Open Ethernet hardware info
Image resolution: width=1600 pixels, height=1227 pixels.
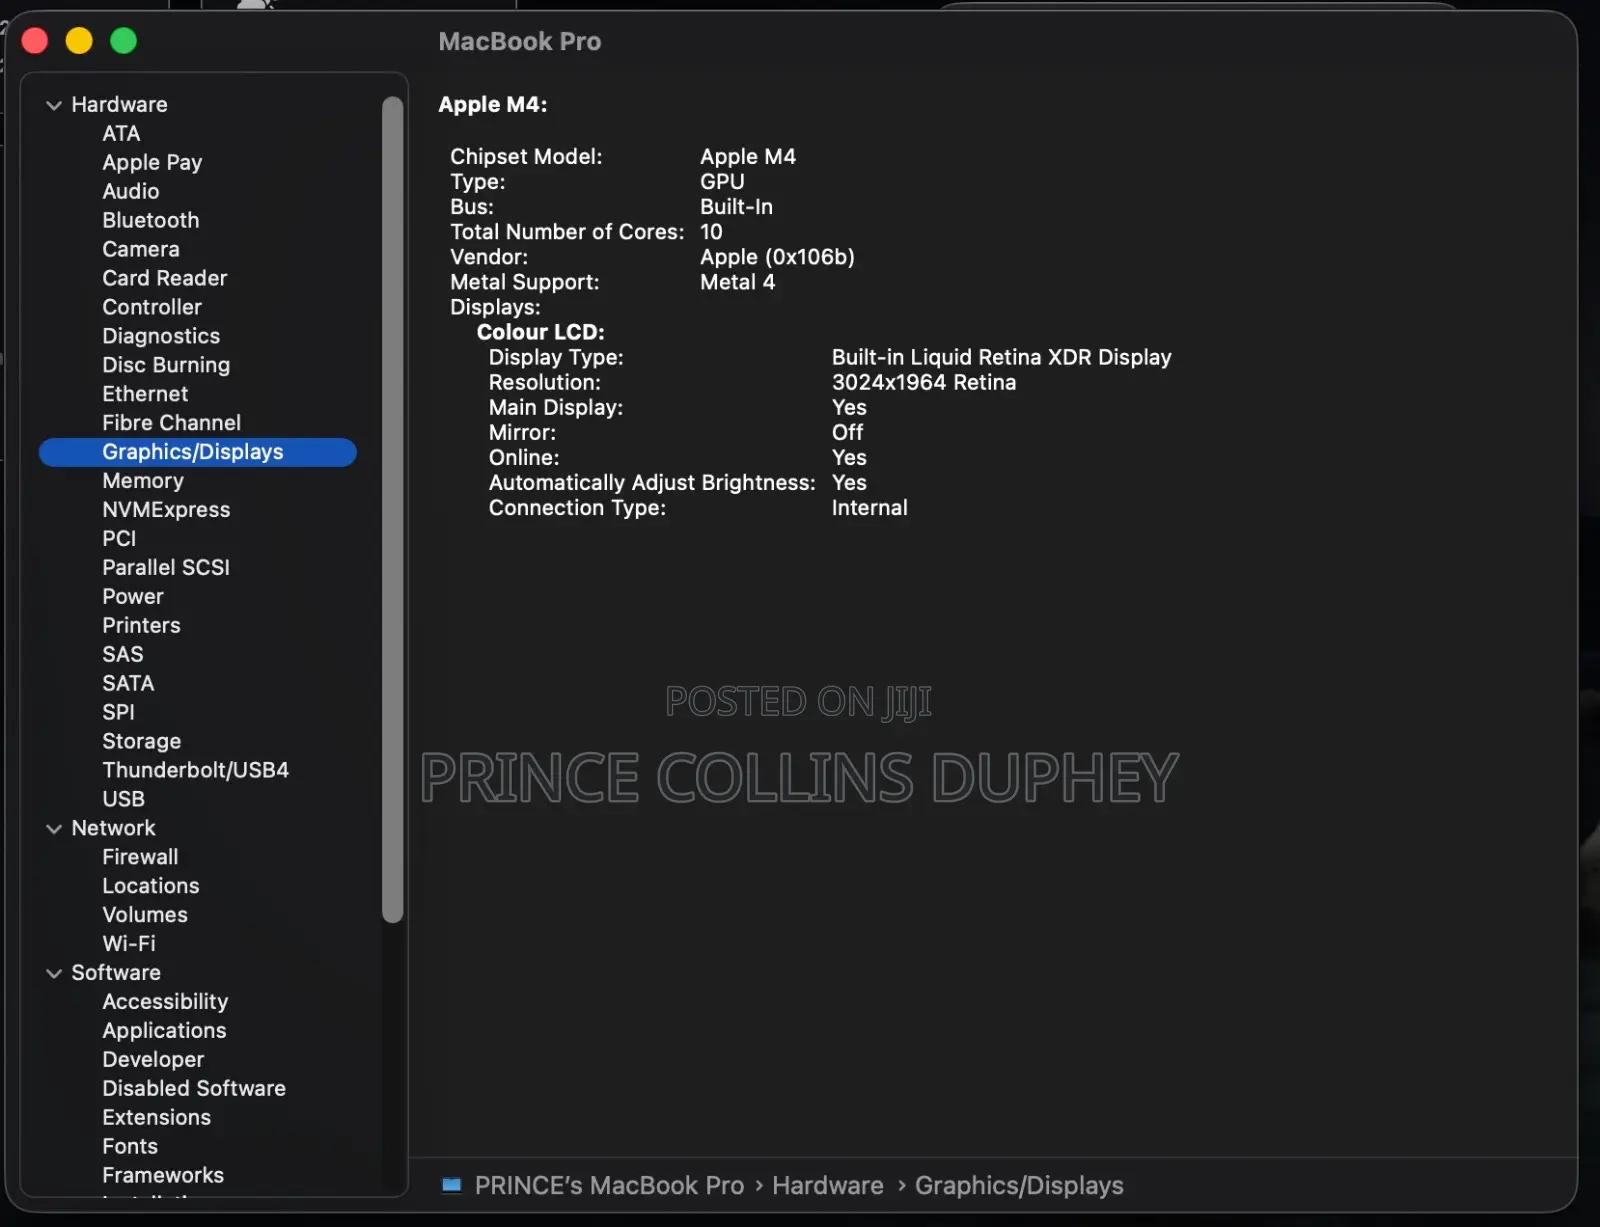point(145,394)
